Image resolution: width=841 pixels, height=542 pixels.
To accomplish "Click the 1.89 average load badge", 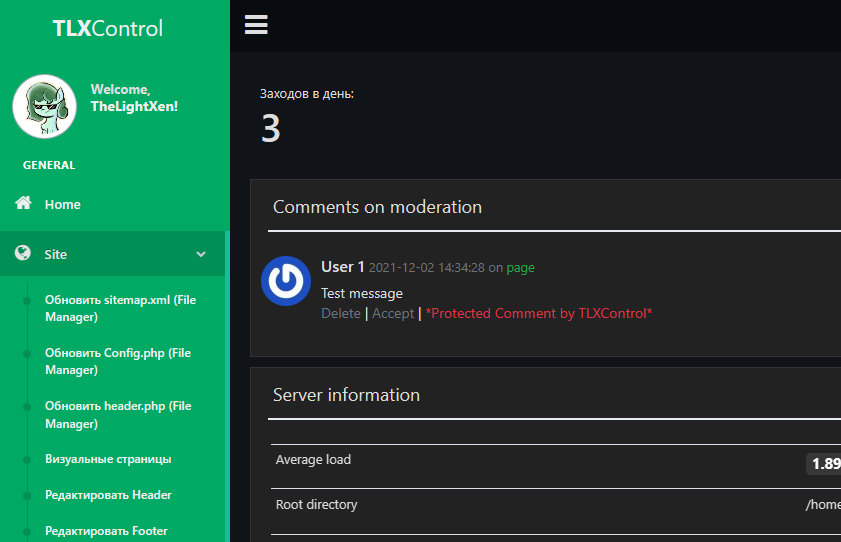I will (x=825, y=464).
